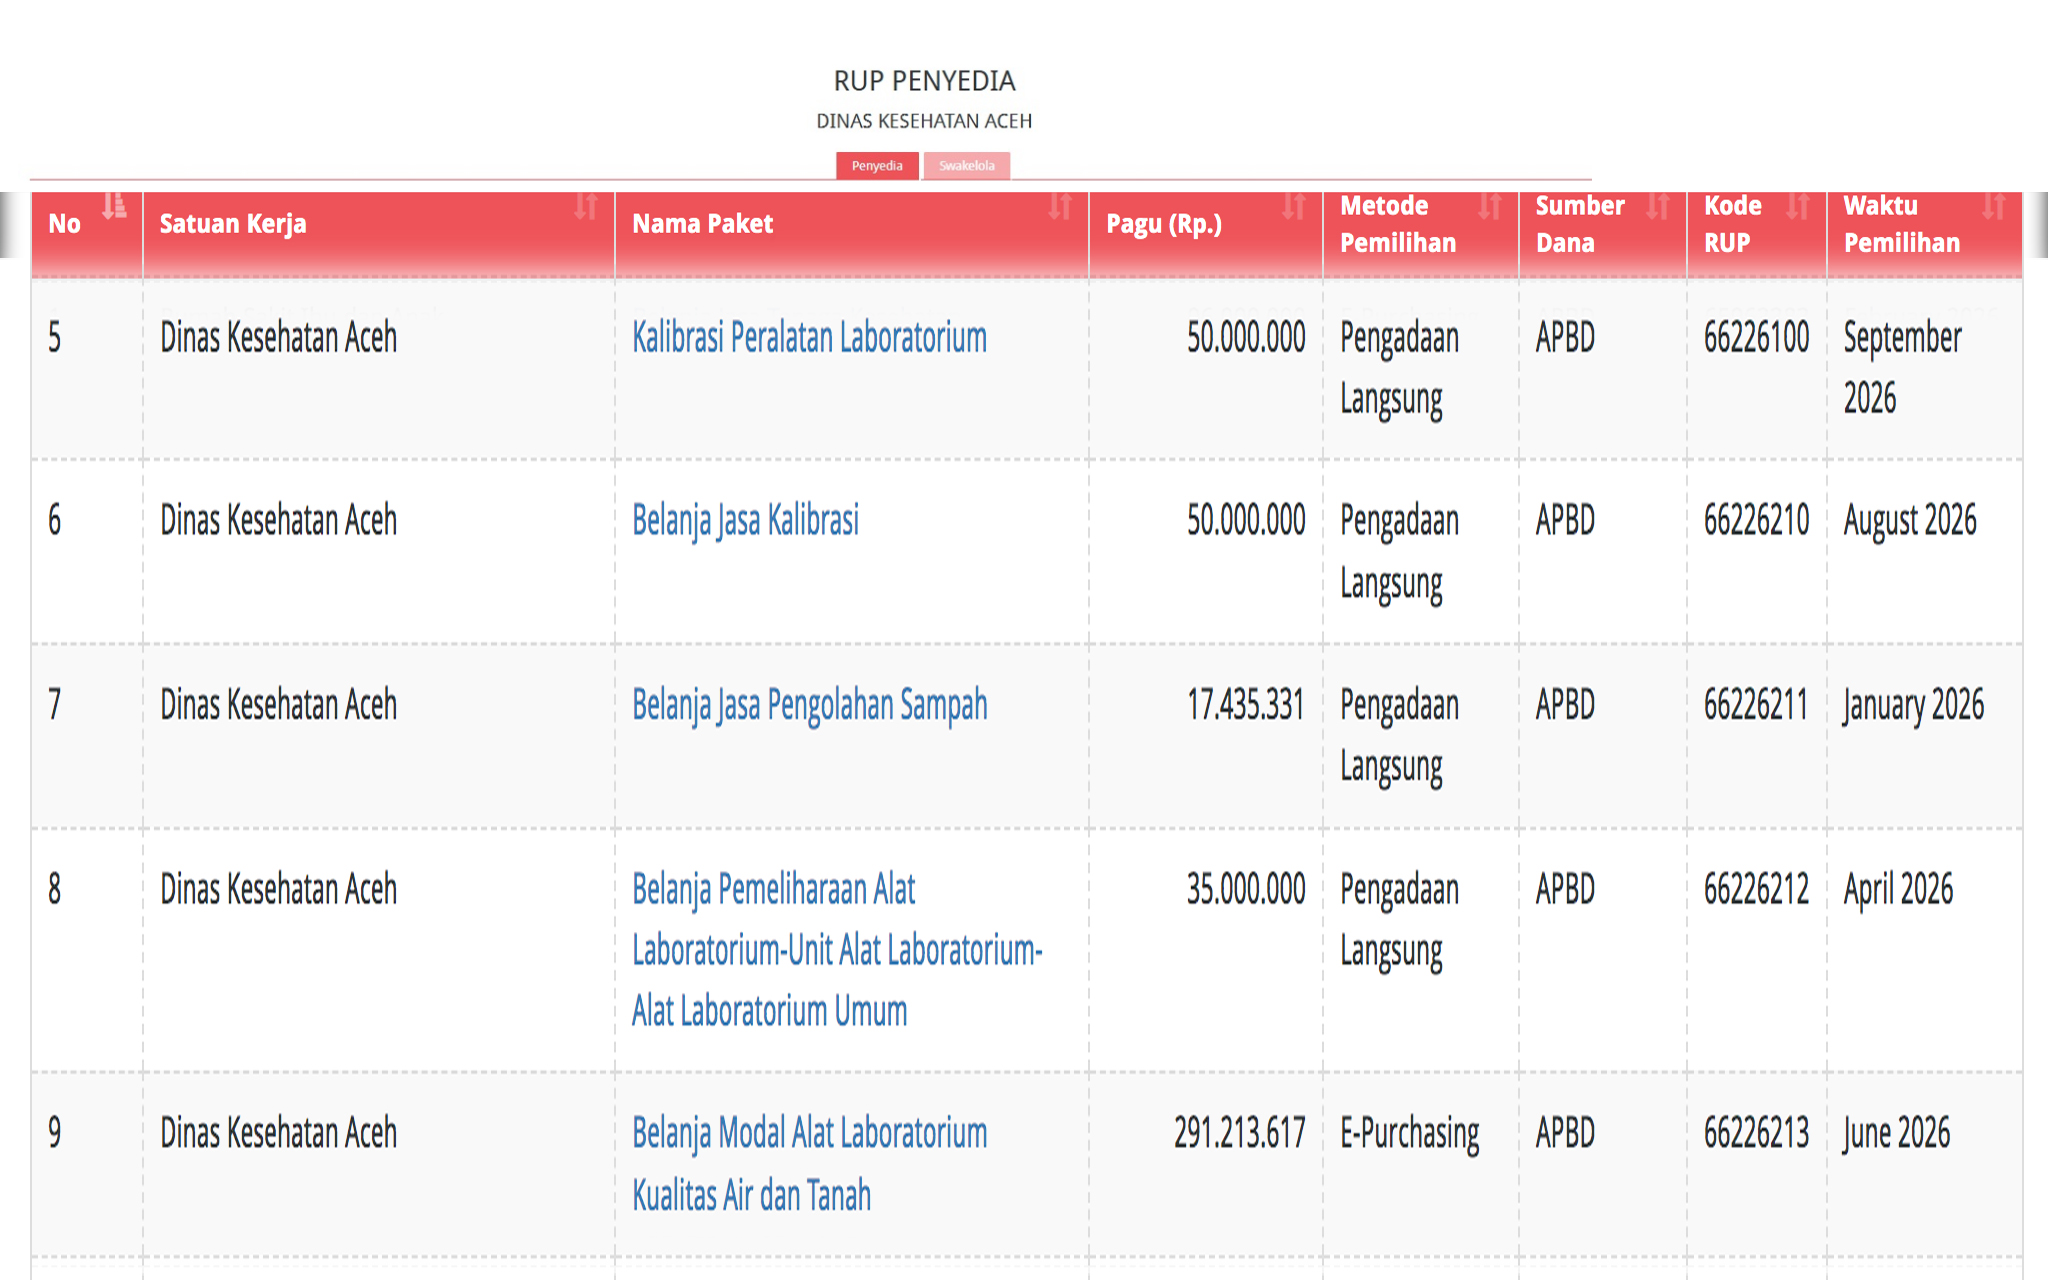2048x1280 pixels.
Task: Click the Nama Paket column header text
Action: 703,224
